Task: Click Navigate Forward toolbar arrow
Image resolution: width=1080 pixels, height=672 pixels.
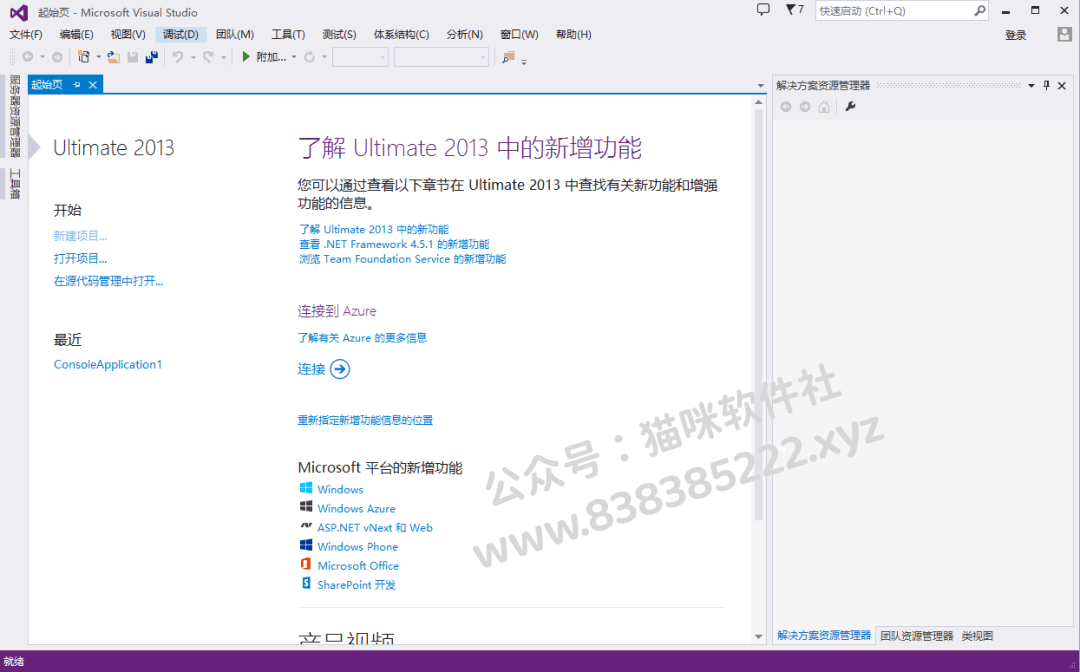Action: pyautogui.click(x=57, y=57)
